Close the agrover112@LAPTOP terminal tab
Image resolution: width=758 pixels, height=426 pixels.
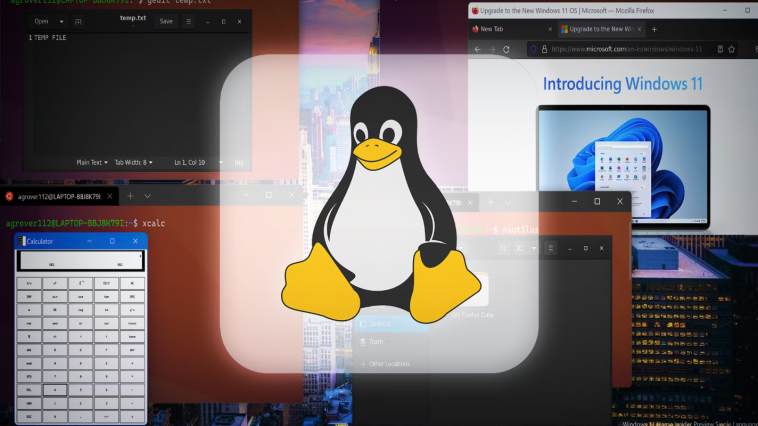[110, 196]
